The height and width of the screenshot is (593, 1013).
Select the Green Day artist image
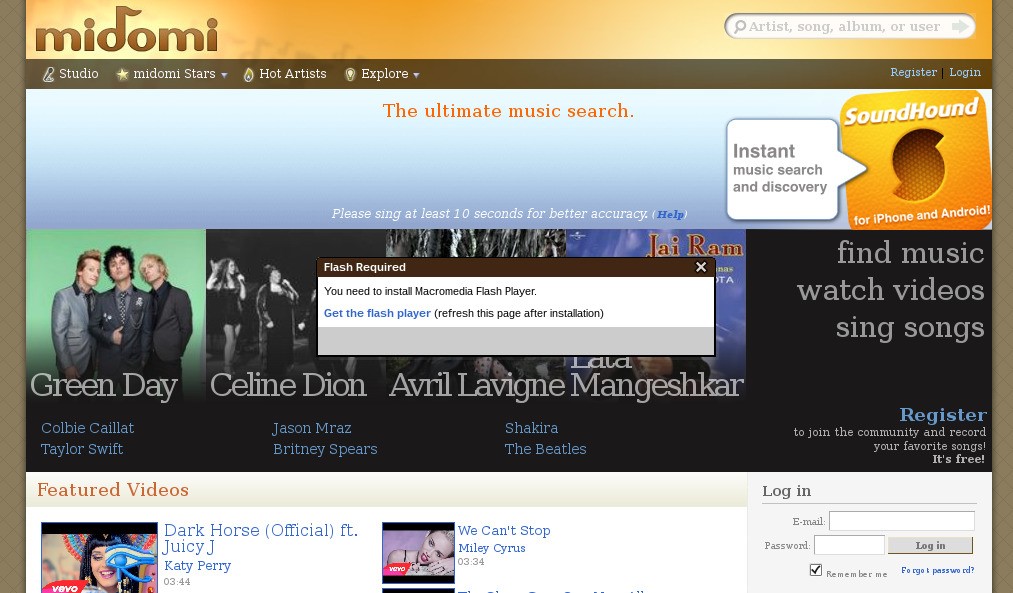pos(116,315)
